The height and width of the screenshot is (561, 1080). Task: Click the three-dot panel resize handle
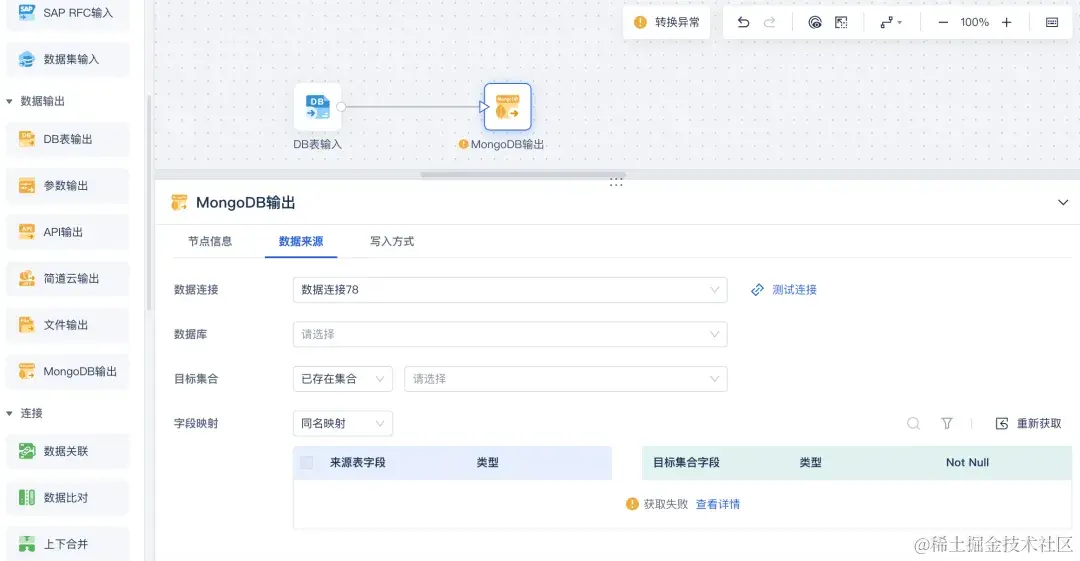tap(616, 183)
